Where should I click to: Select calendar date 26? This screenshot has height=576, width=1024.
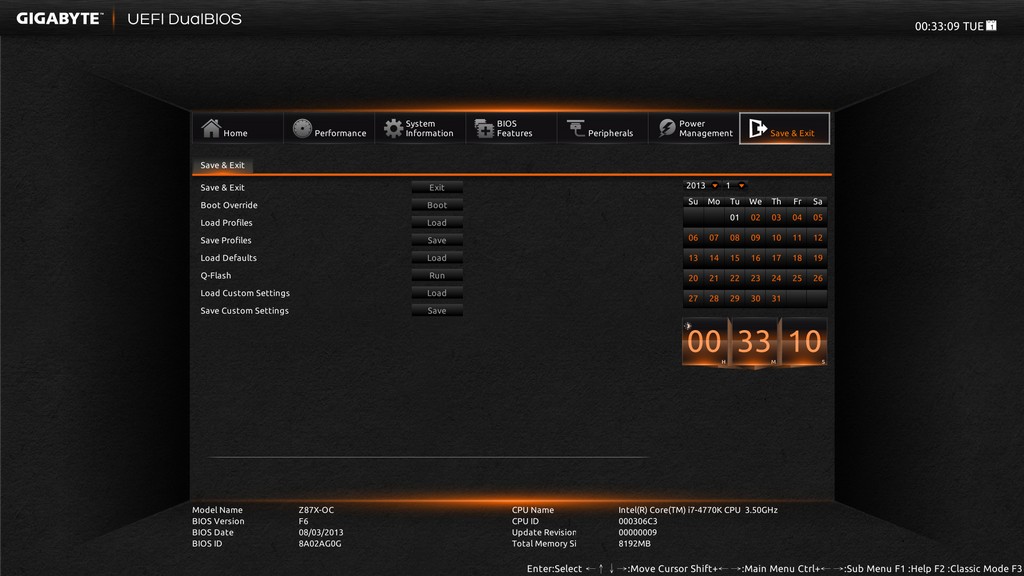click(818, 278)
